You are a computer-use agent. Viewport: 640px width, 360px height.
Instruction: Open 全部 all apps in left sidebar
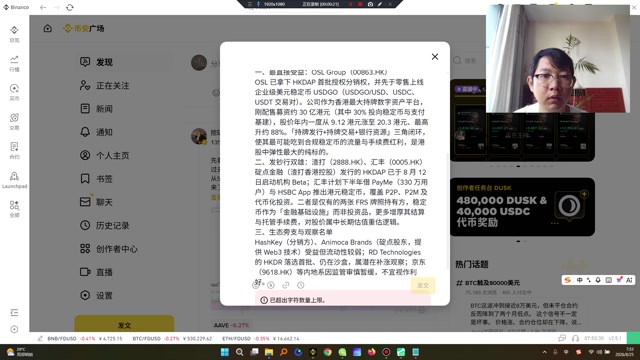pyautogui.click(x=14, y=209)
